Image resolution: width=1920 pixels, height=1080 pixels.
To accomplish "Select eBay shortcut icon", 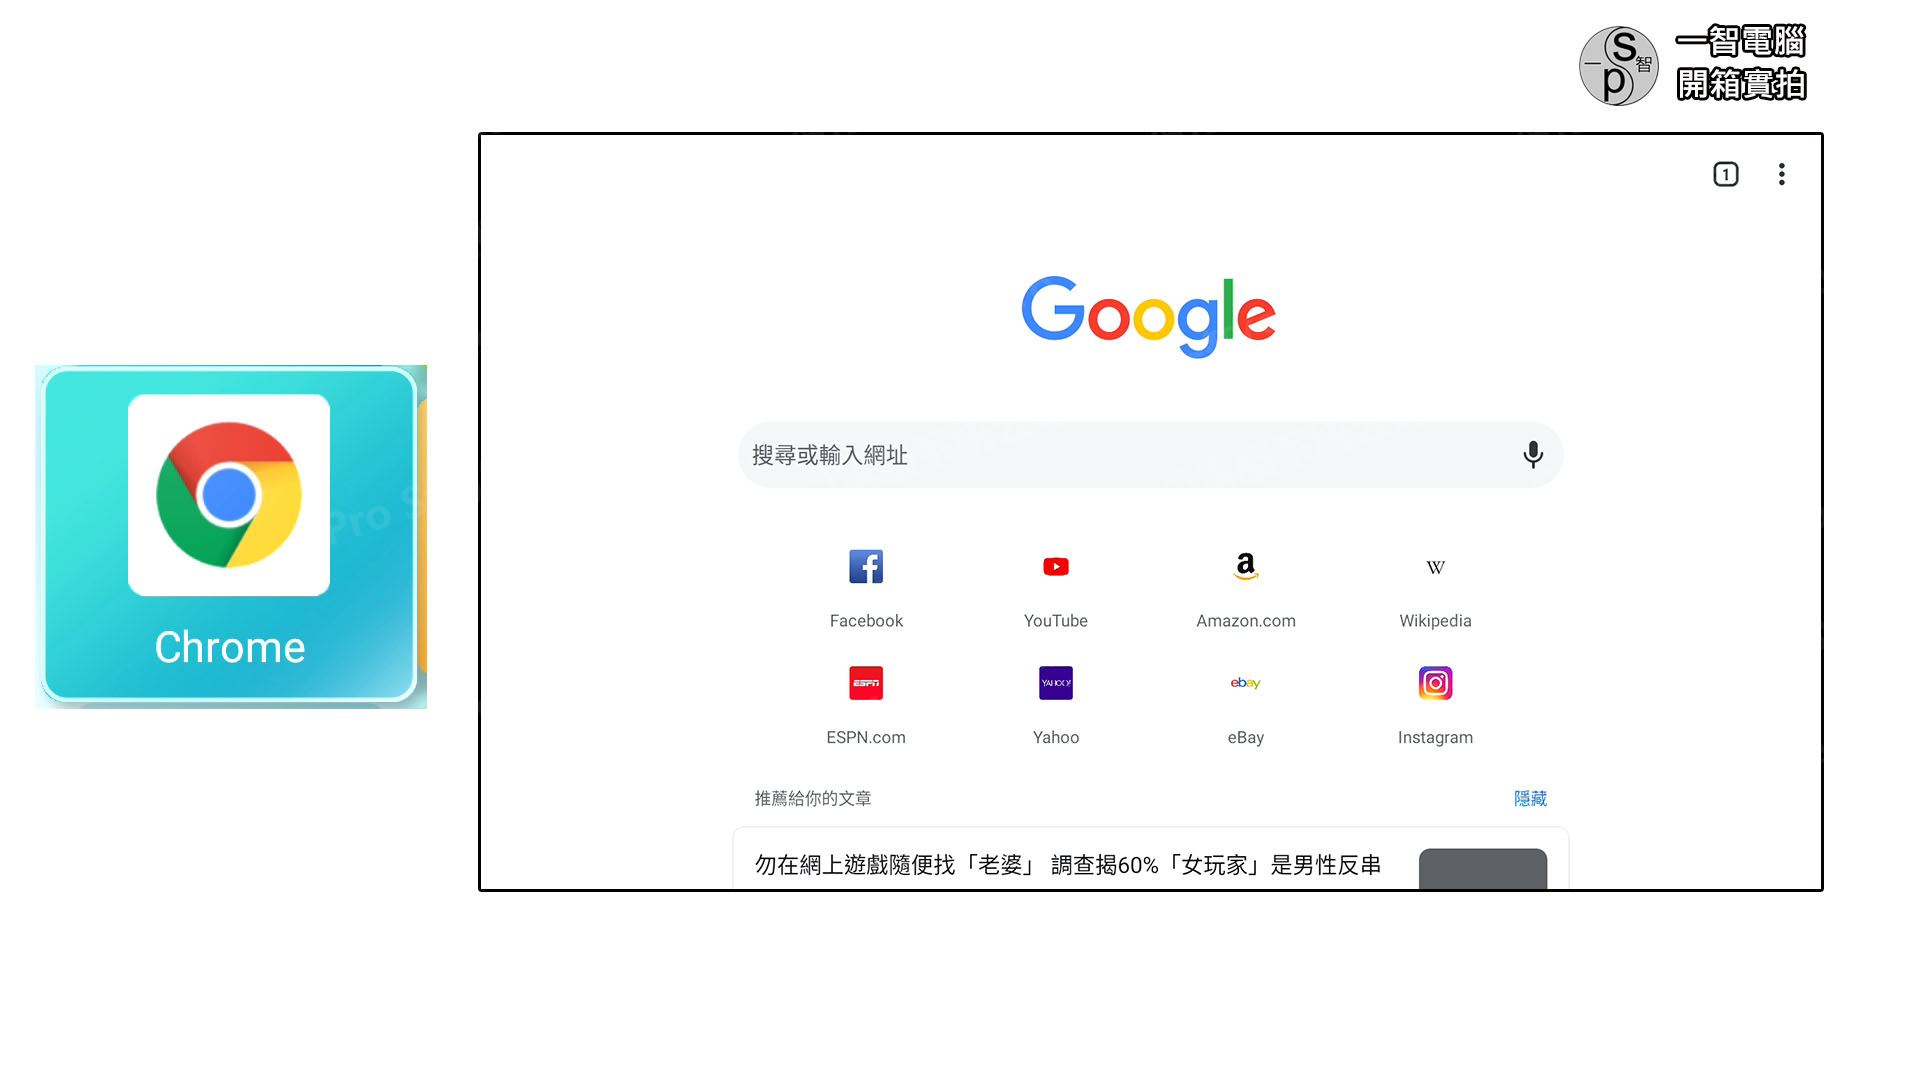I will [1245, 682].
